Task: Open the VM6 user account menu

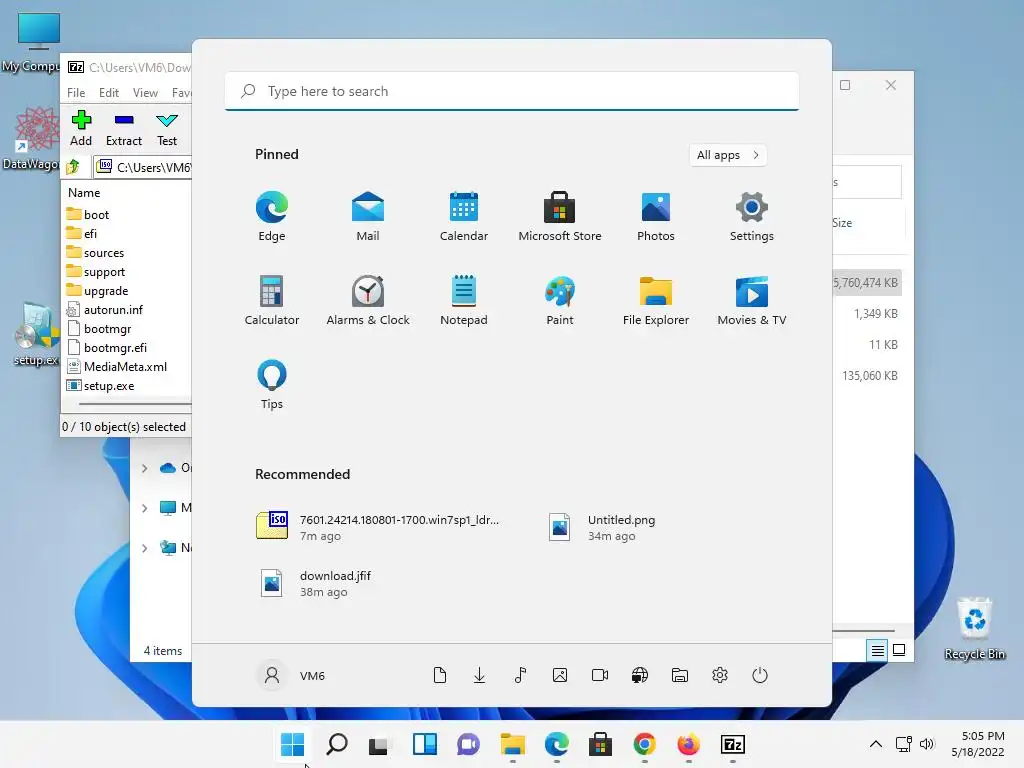Action: (292, 675)
